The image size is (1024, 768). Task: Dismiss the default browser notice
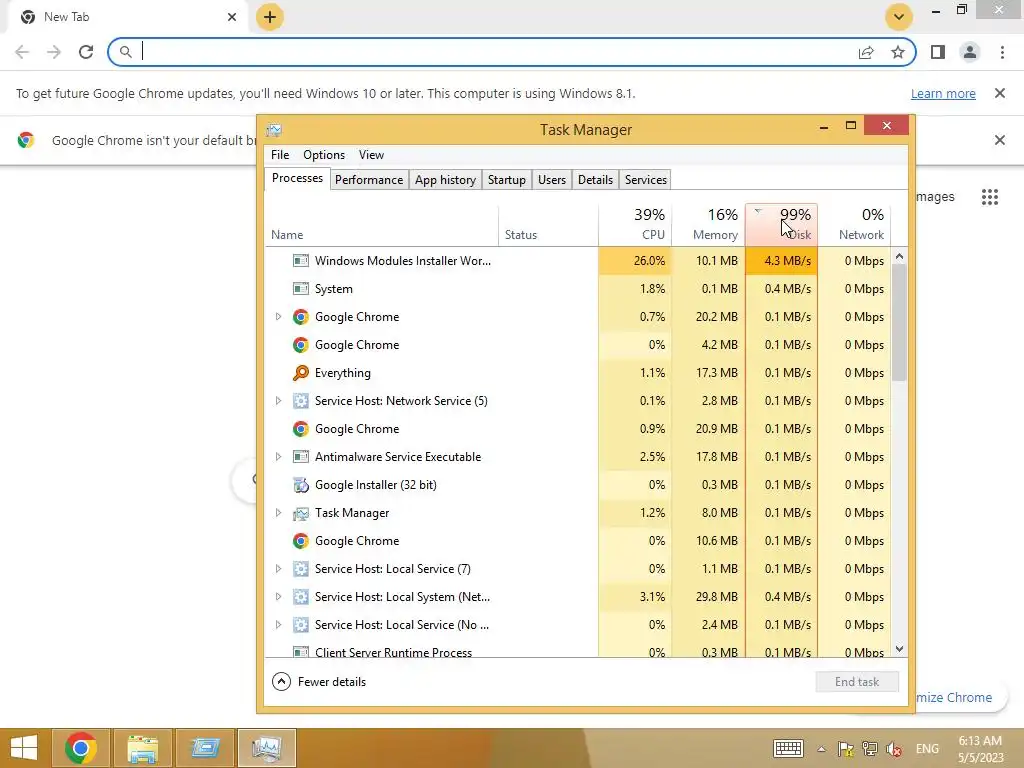[x=1000, y=140]
